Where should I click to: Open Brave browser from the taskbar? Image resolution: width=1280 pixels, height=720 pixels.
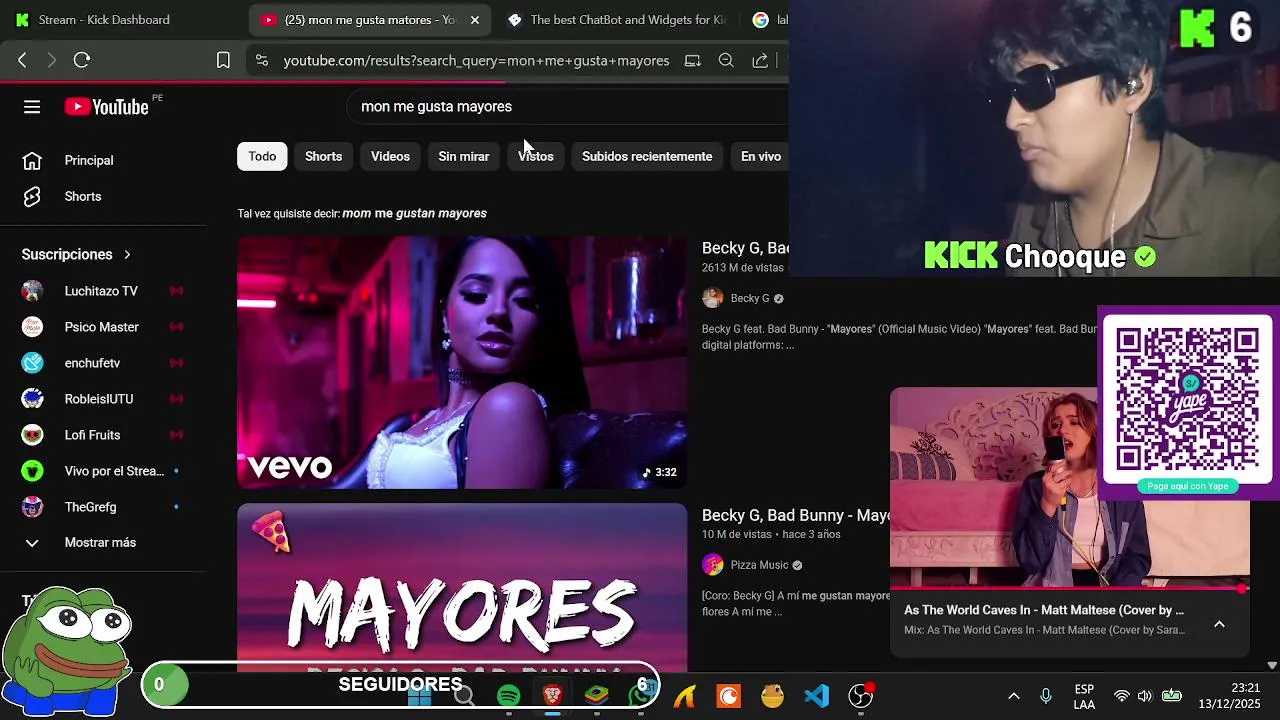click(x=552, y=695)
